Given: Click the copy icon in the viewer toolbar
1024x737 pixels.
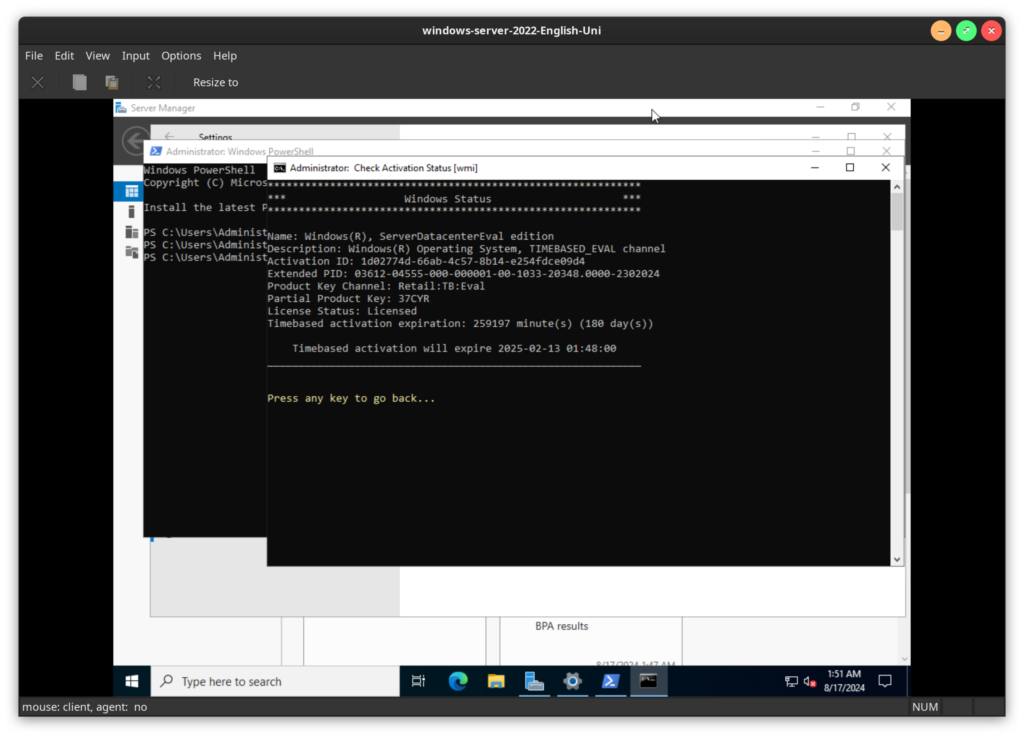Looking at the screenshot, I should point(80,83).
